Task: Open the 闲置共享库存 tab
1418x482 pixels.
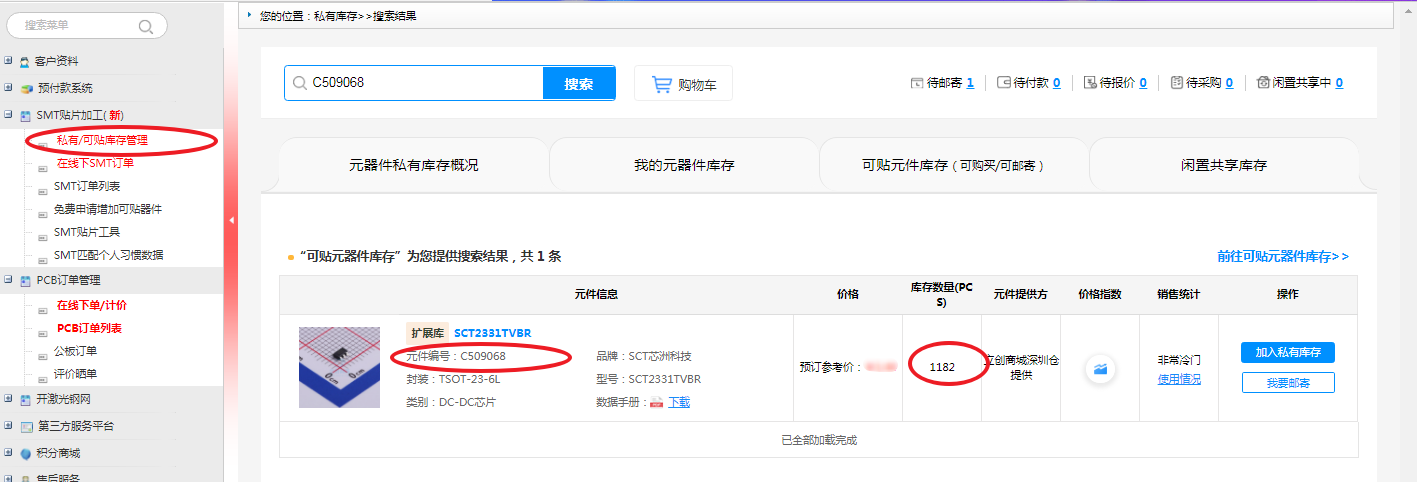Action: [x=1223, y=165]
